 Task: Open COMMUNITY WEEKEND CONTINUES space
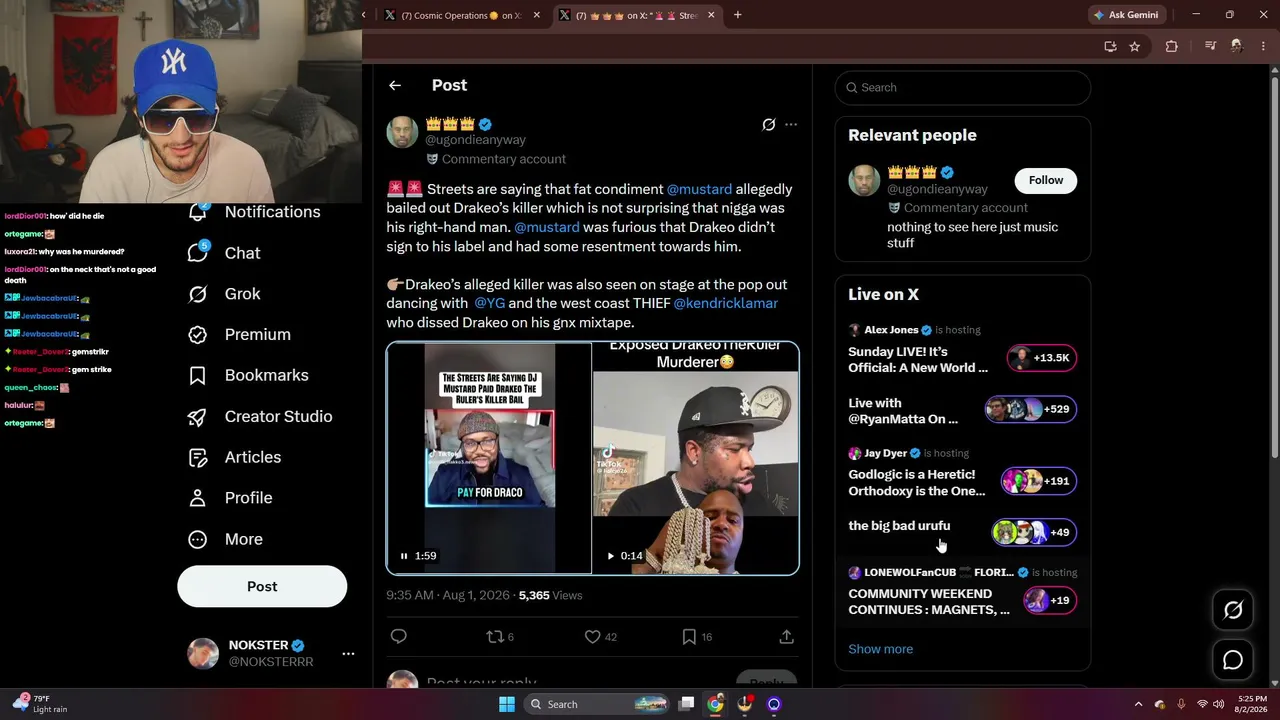click(x=962, y=593)
